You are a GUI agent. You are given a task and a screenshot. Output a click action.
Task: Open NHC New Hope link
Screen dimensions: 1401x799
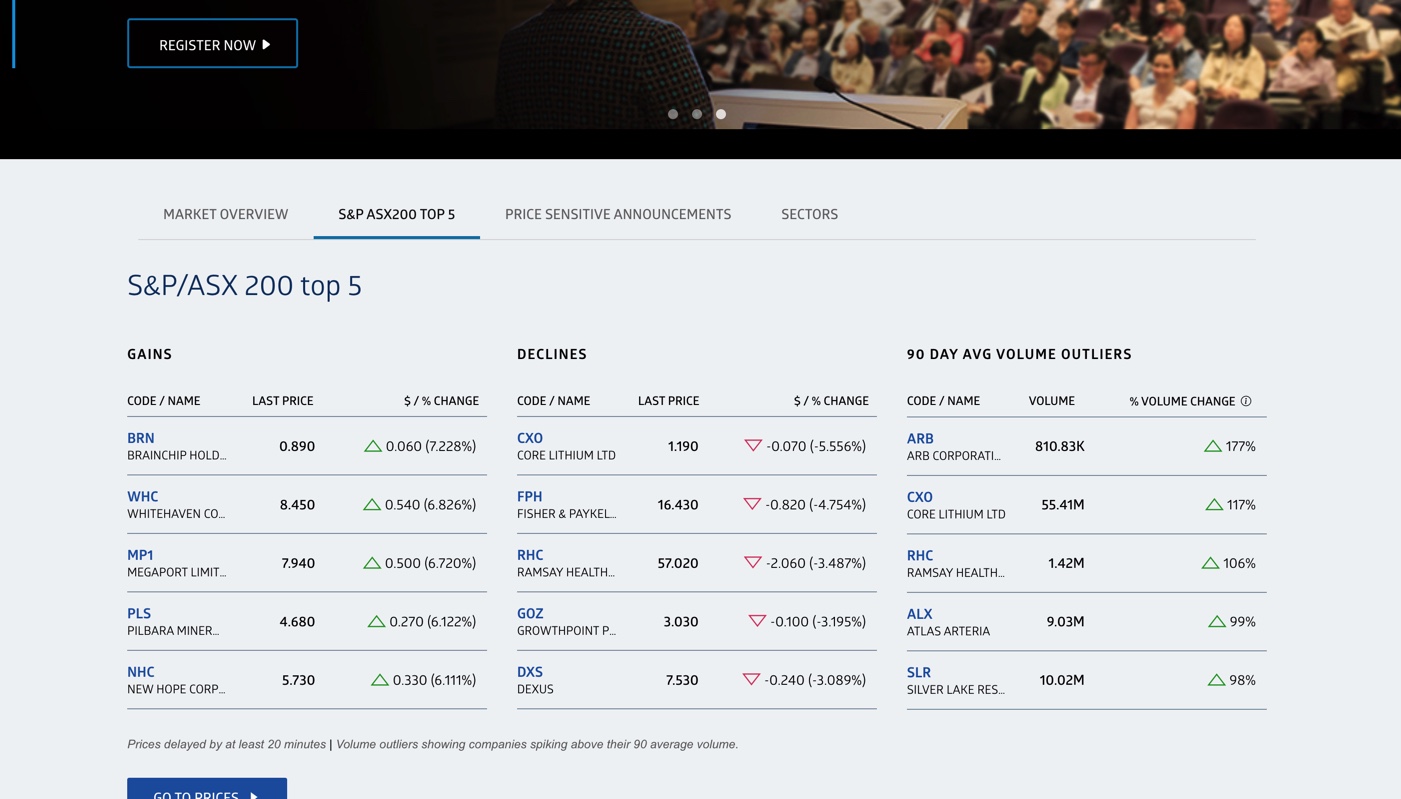[141, 672]
